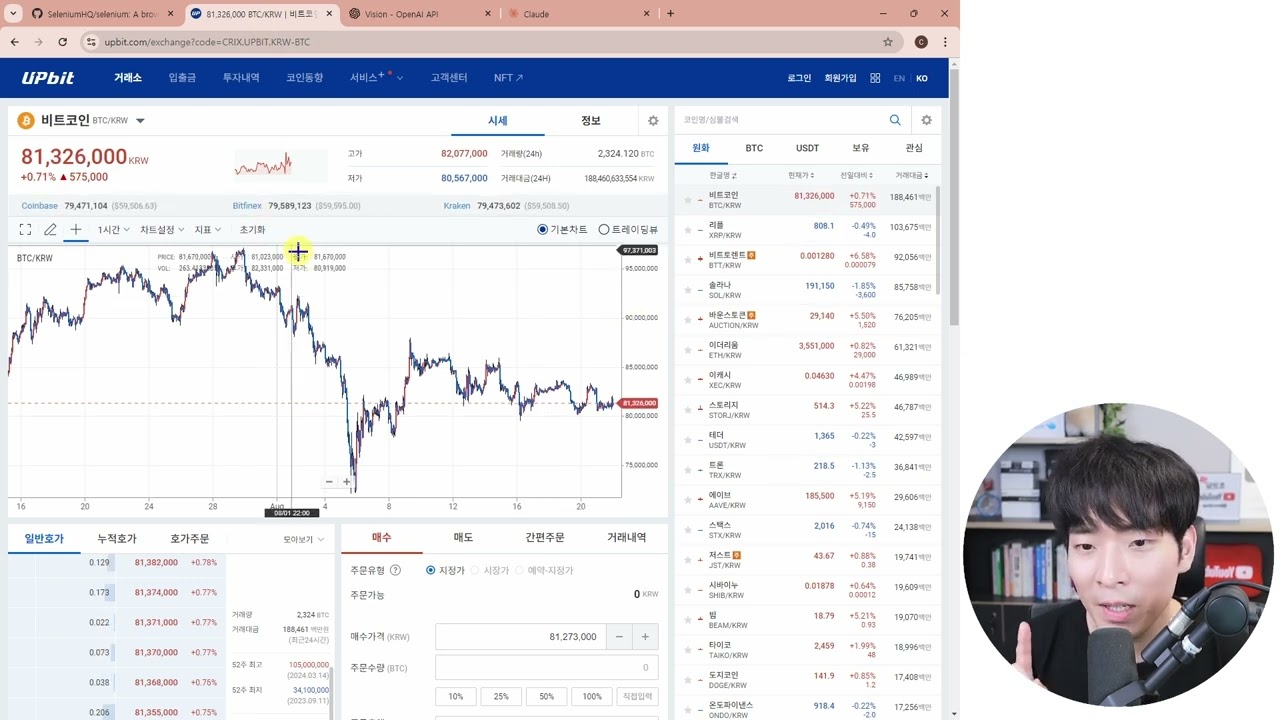
Task: Select the chart crosshair tool
Action: click(x=75, y=230)
